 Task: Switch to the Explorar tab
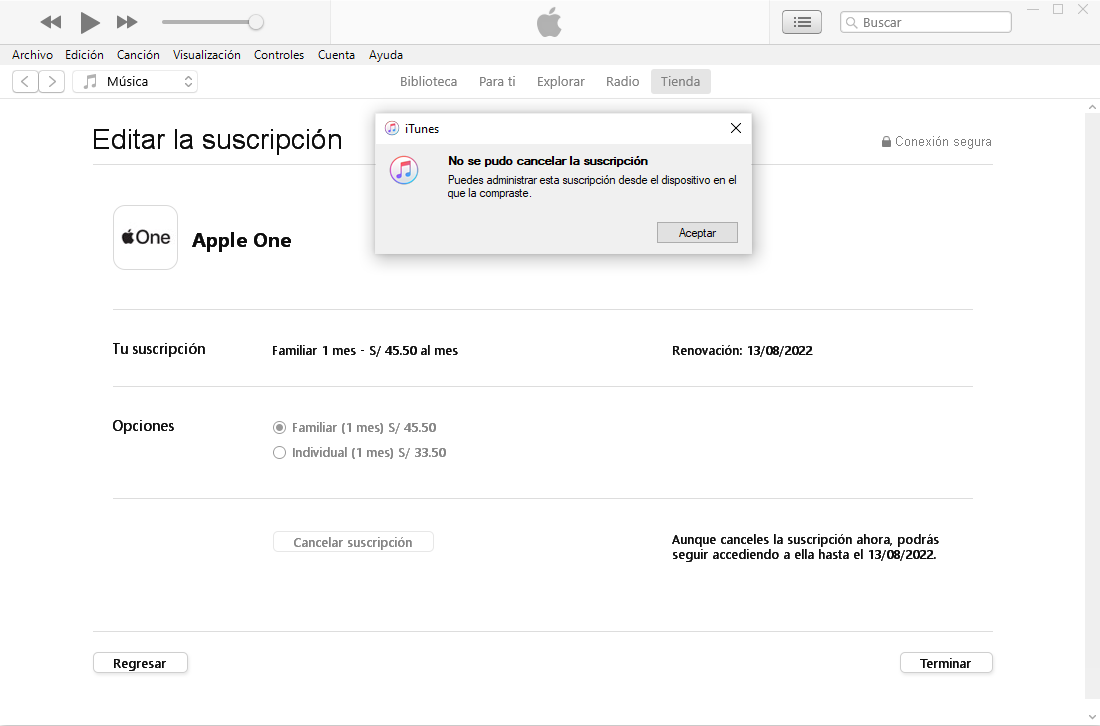561,81
